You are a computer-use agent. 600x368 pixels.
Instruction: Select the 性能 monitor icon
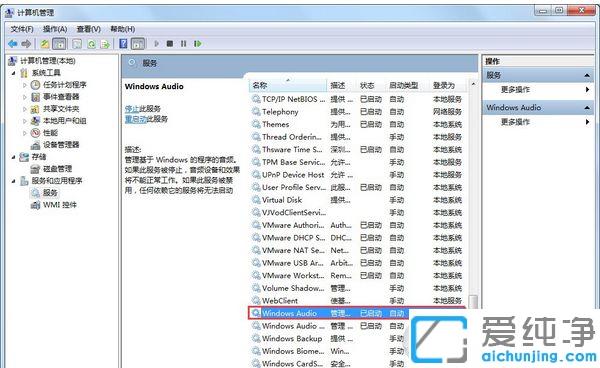point(35,133)
